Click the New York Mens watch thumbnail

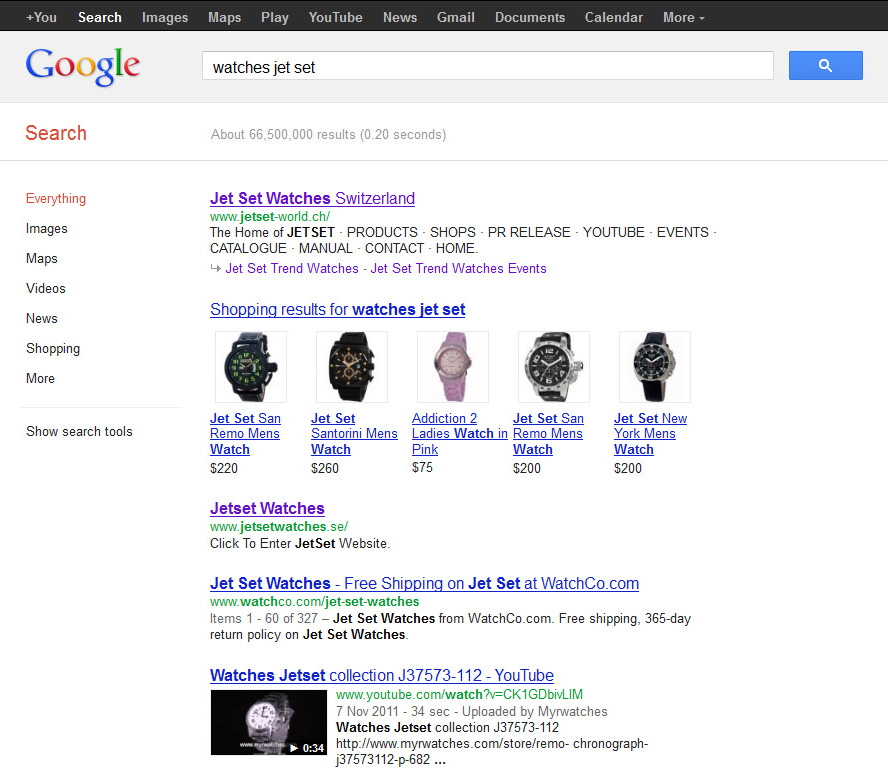(655, 367)
